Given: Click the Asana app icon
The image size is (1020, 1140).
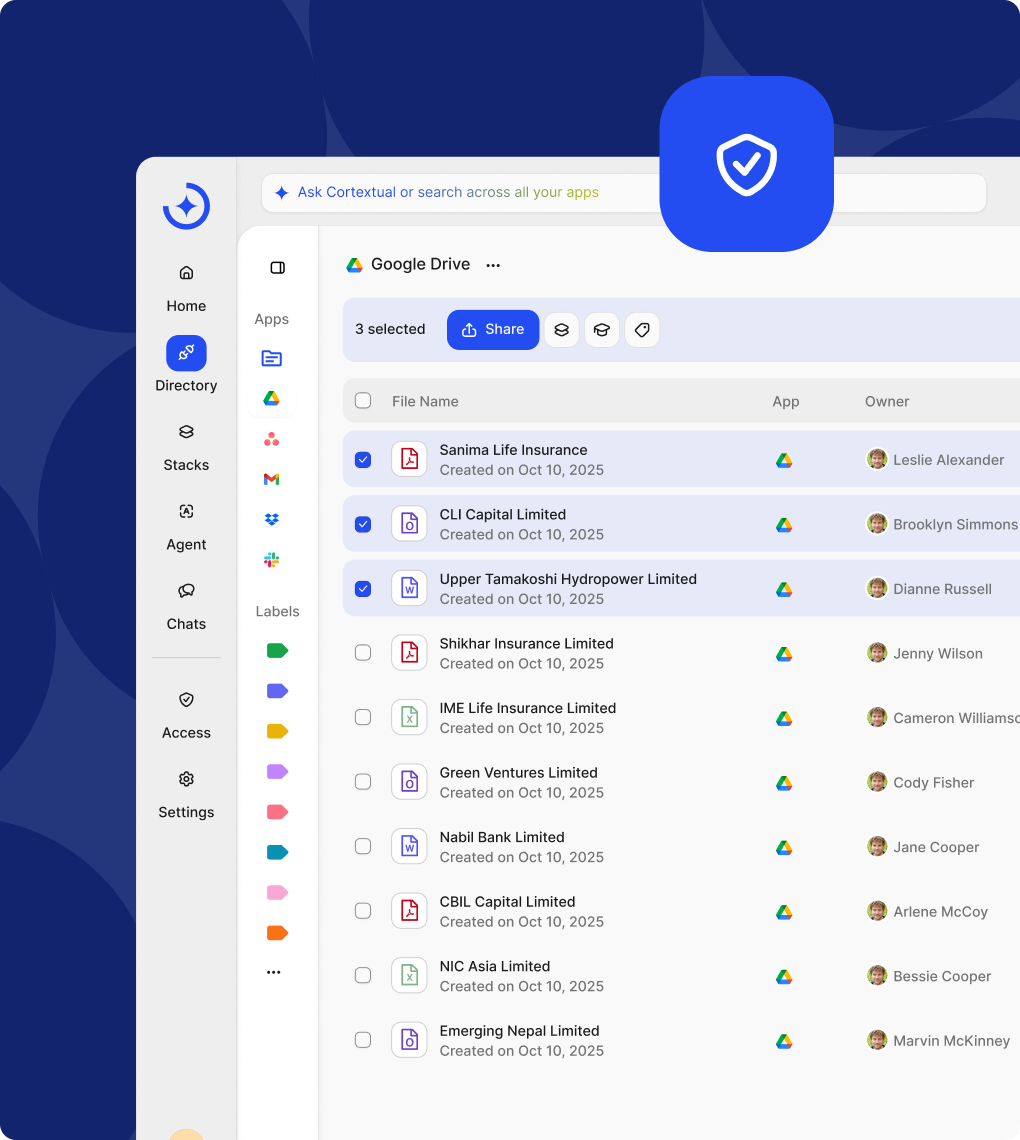Looking at the screenshot, I should pos(271,439).
